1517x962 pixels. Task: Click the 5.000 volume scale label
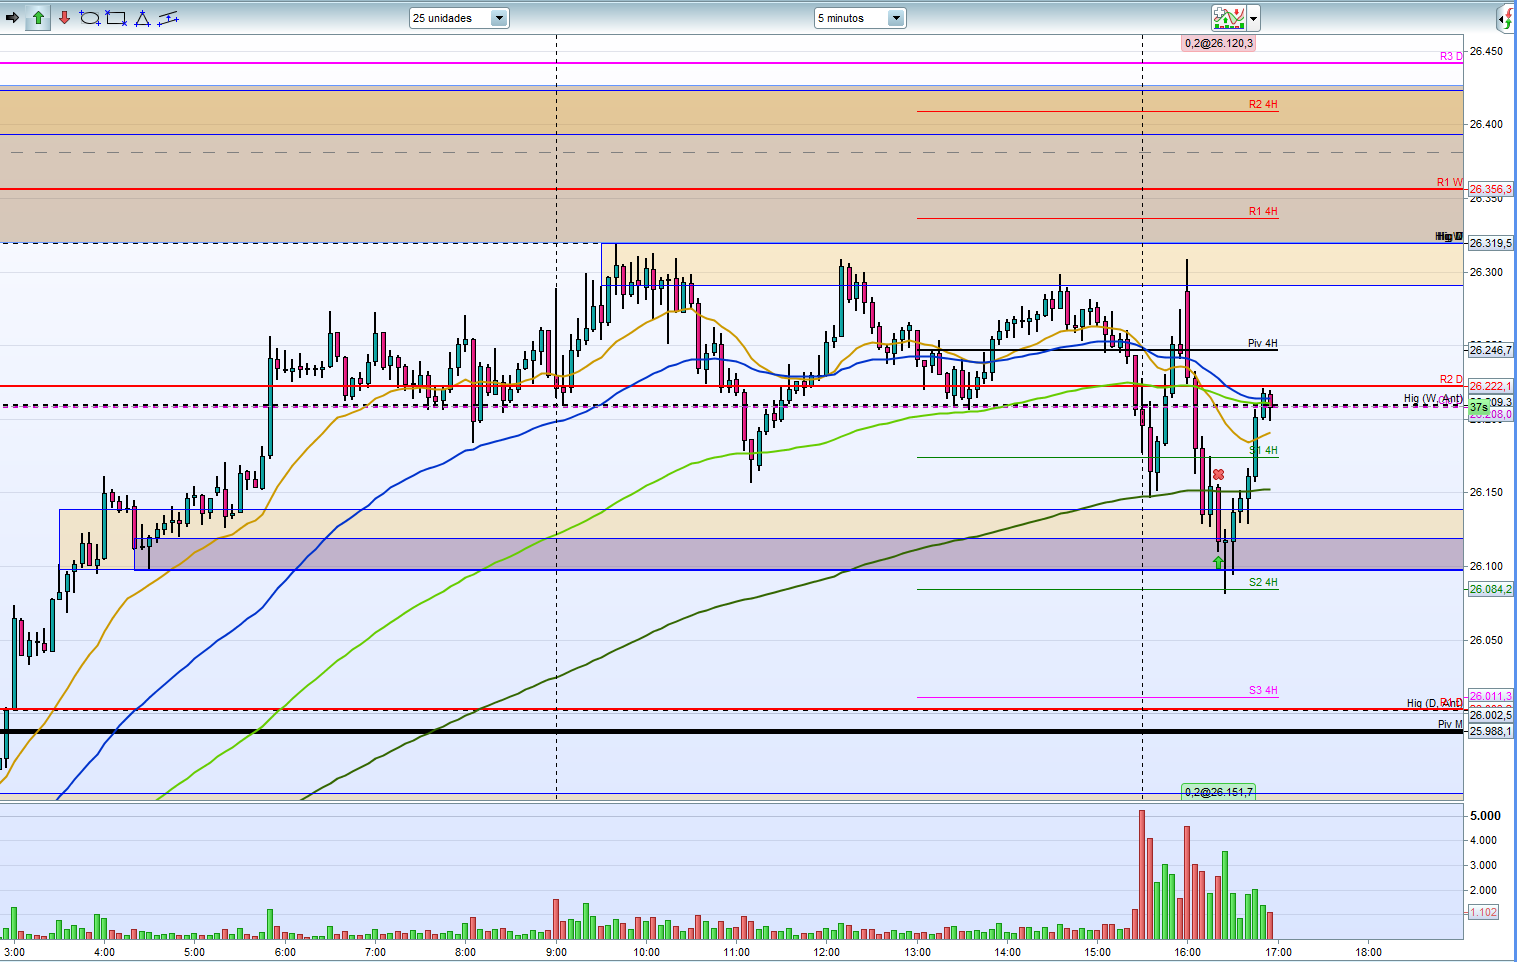coord(1485,816)
